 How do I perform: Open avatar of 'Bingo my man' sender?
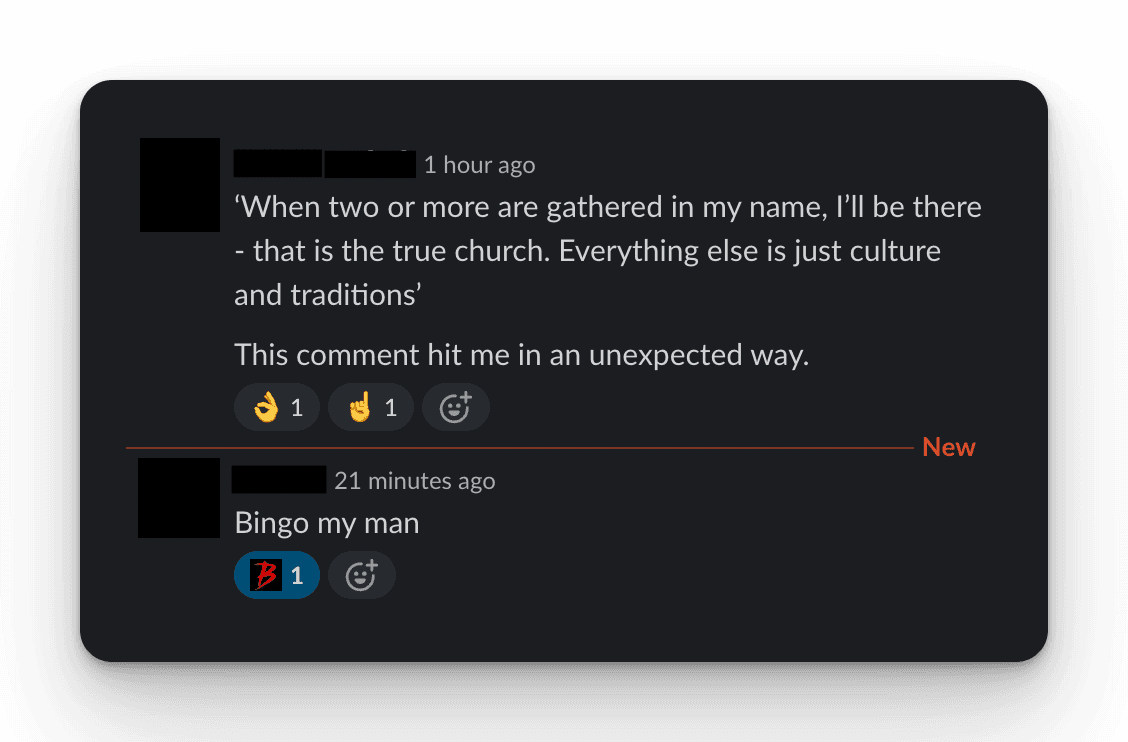pyautogui.click(x=179, y=498)
